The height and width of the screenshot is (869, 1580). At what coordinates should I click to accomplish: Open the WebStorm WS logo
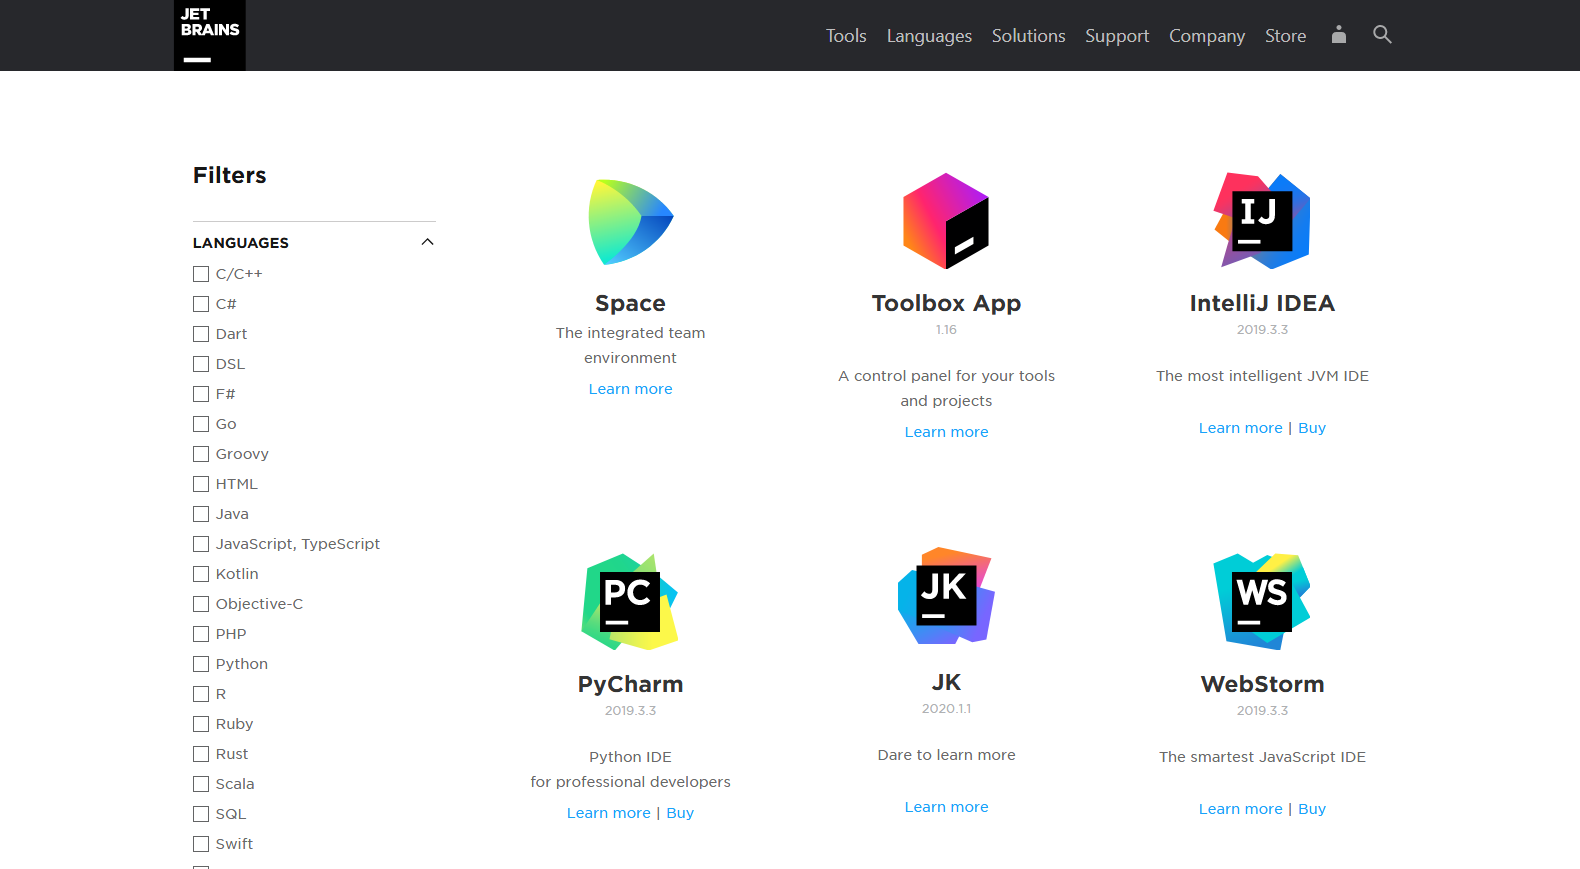pos(1262,602)
